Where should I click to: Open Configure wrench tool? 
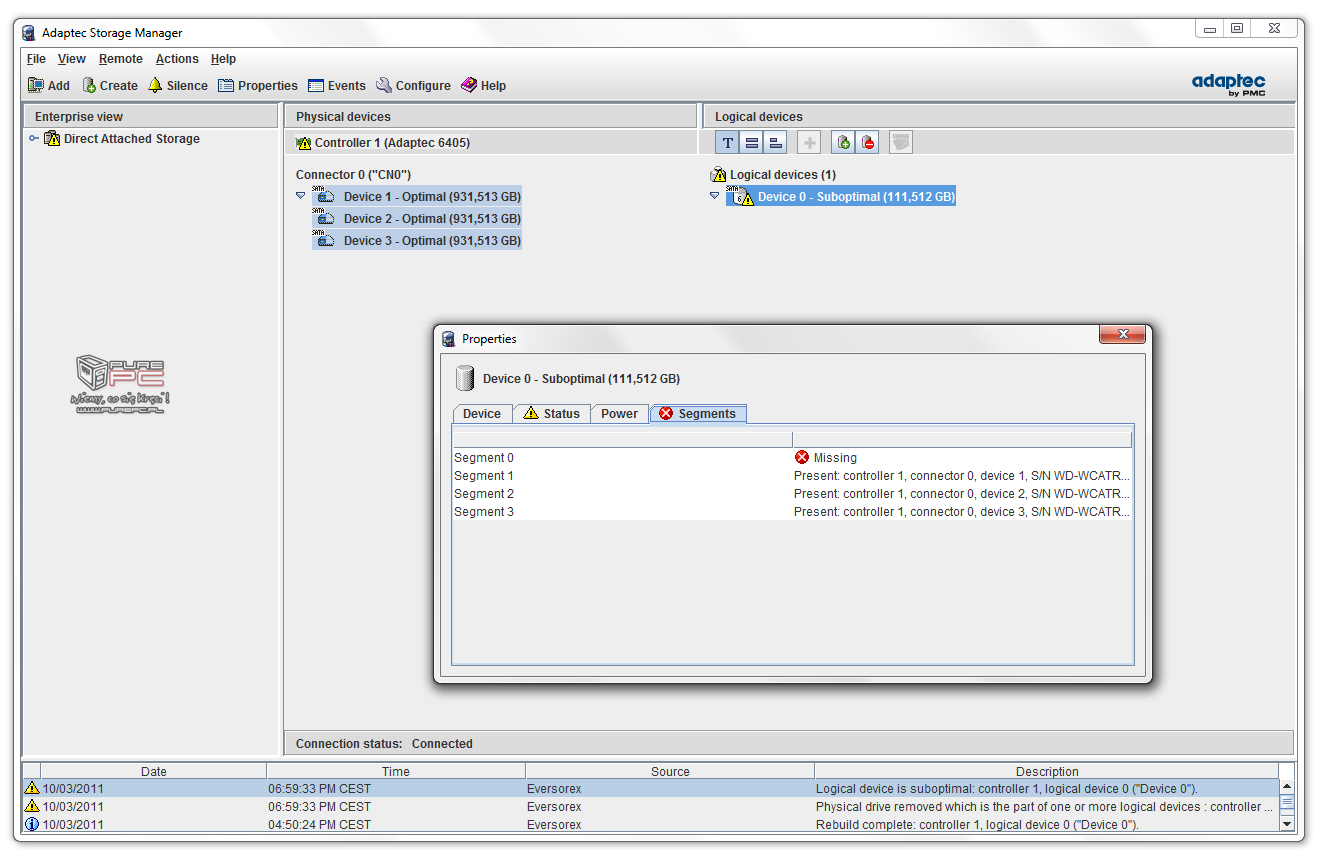click(384, 85)
